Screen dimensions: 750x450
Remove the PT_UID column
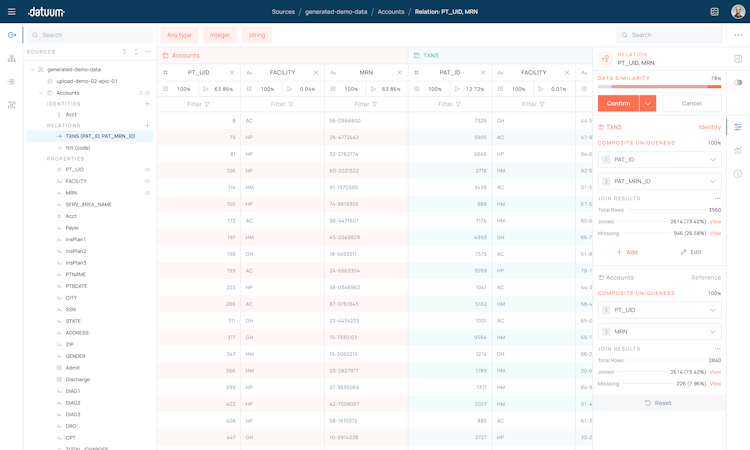pyautogui.click(x=232, y=73)
